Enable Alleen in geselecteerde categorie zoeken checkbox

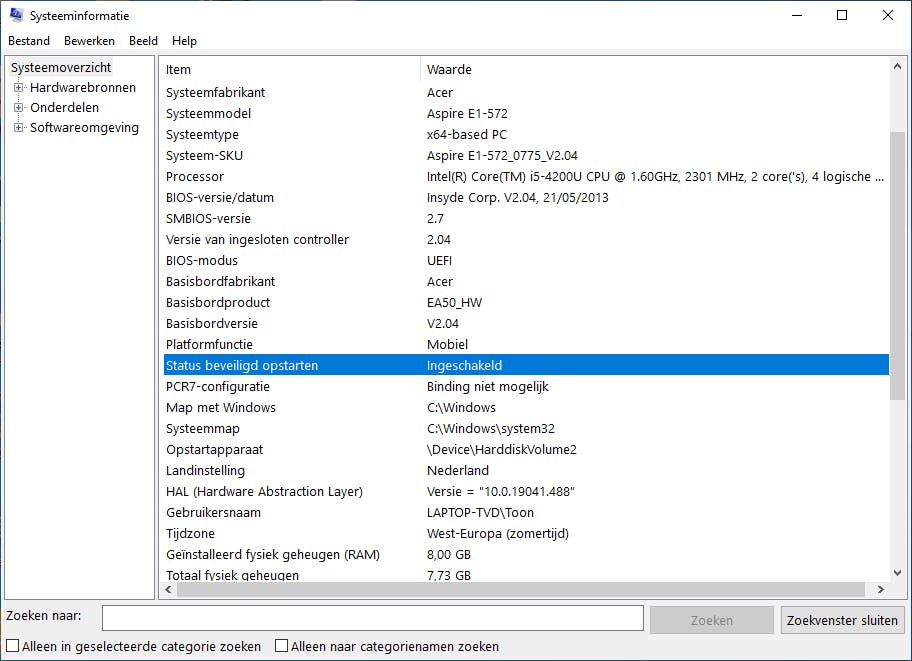coord(13,647)
